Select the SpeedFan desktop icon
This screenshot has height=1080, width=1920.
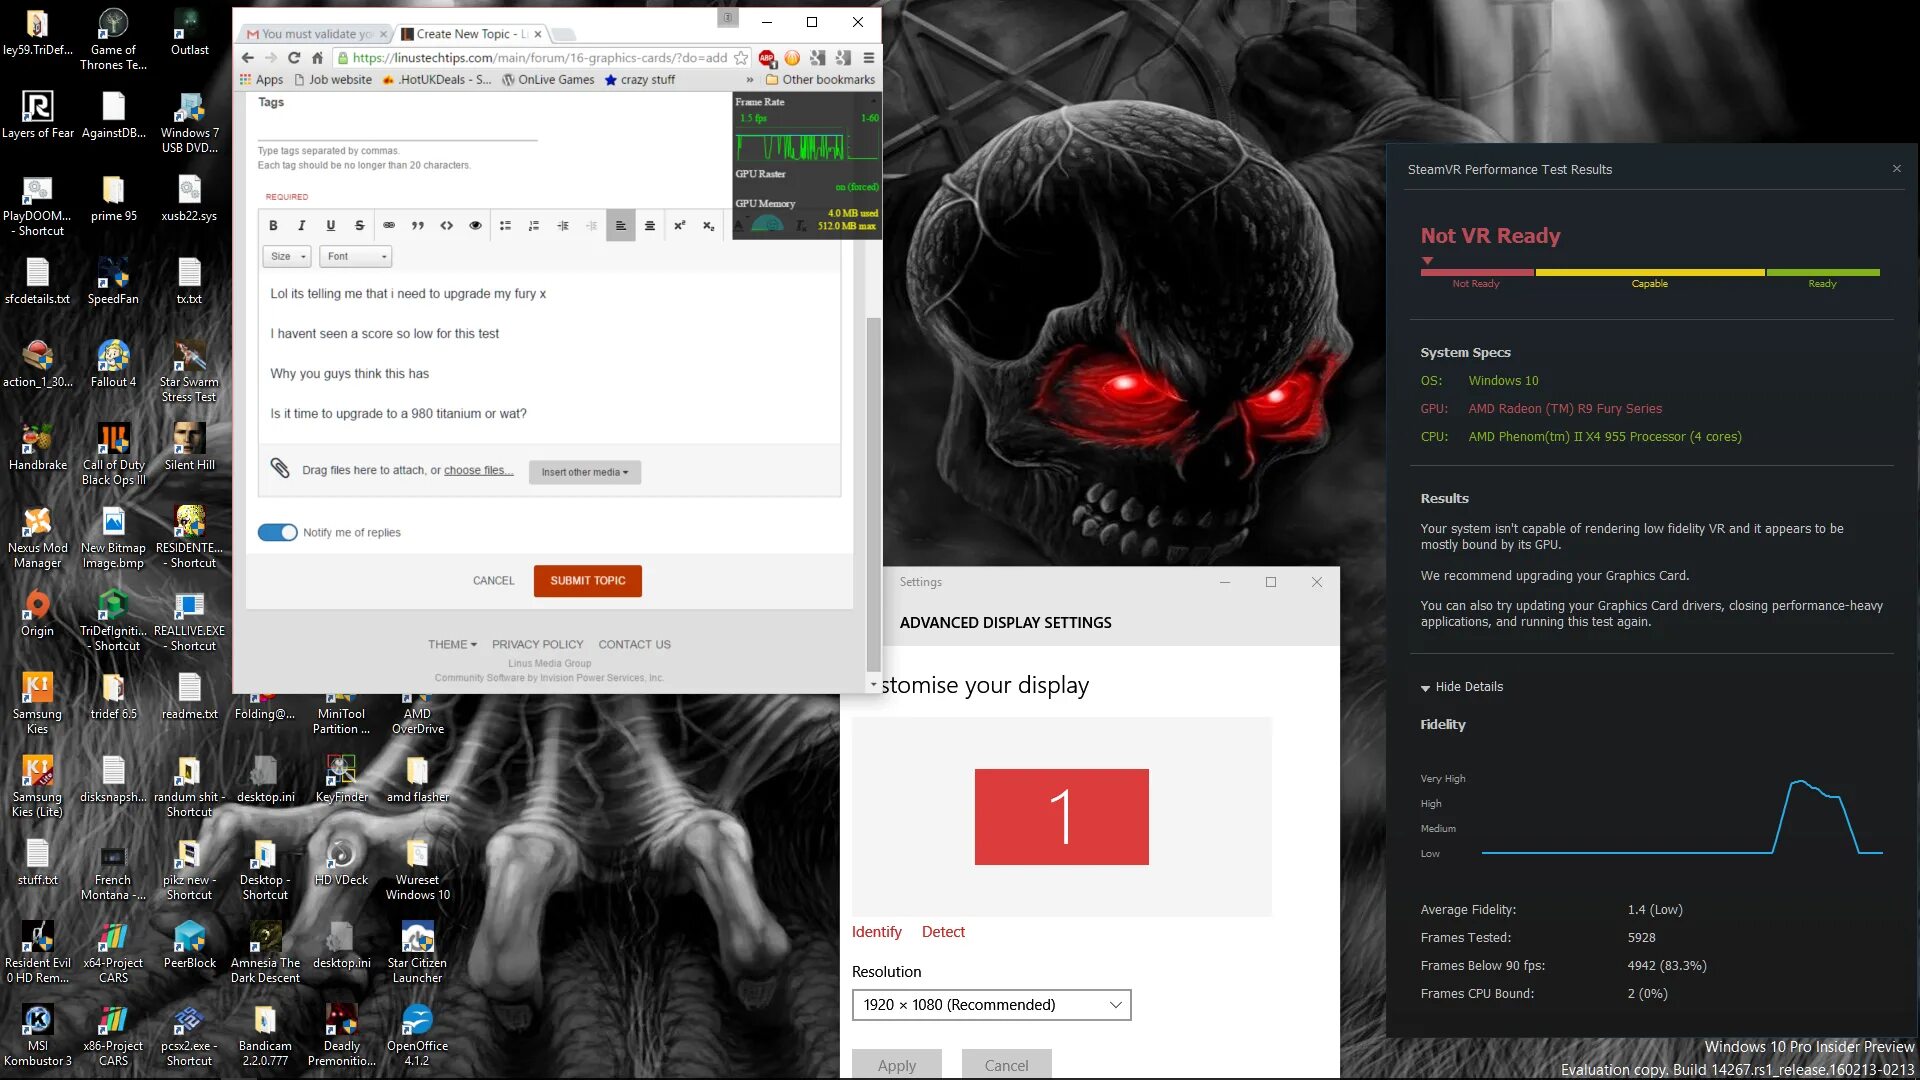113,281
